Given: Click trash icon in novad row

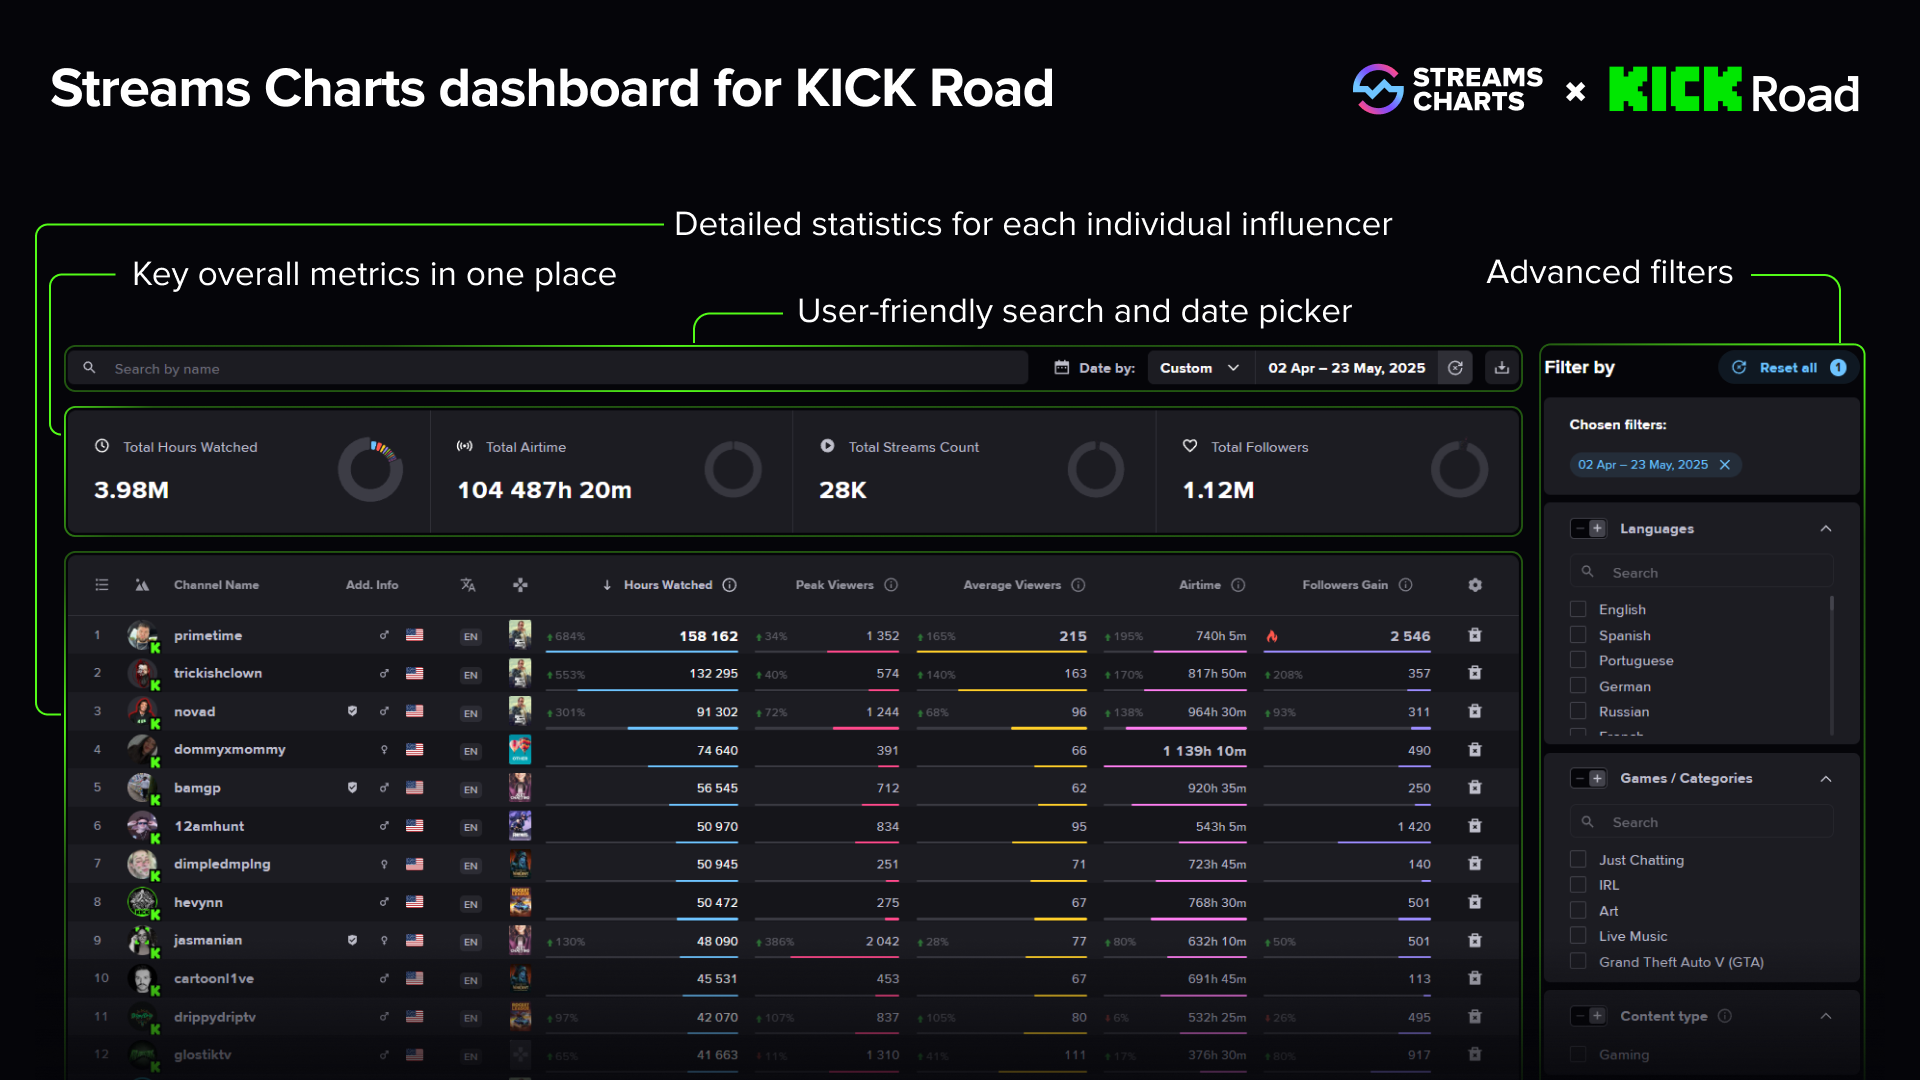Looking at the screenshot, I should [x=1474, y=711].
